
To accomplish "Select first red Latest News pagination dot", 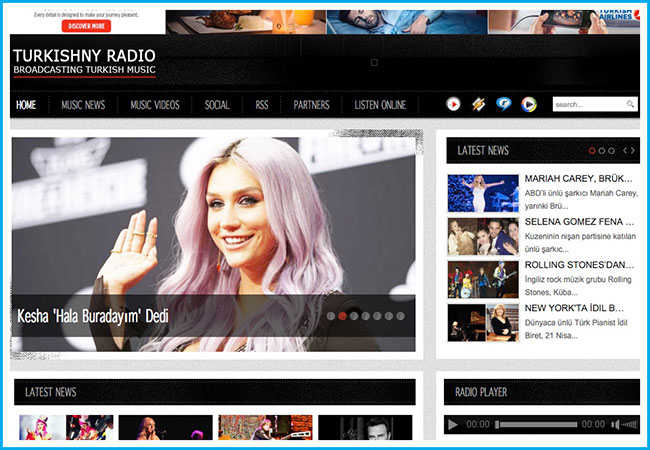I will 592,151.
